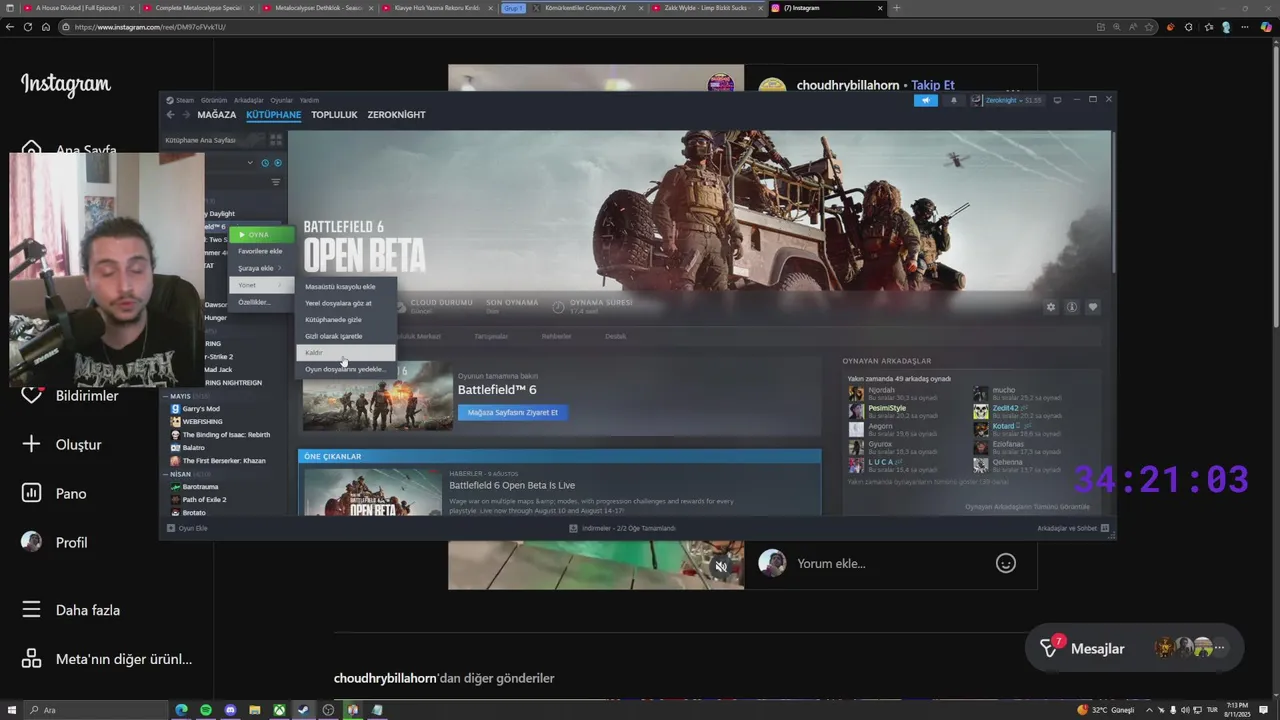
Task: Open the Arkadaşlar menu in Steam
Action: click(x=249, y=100)
